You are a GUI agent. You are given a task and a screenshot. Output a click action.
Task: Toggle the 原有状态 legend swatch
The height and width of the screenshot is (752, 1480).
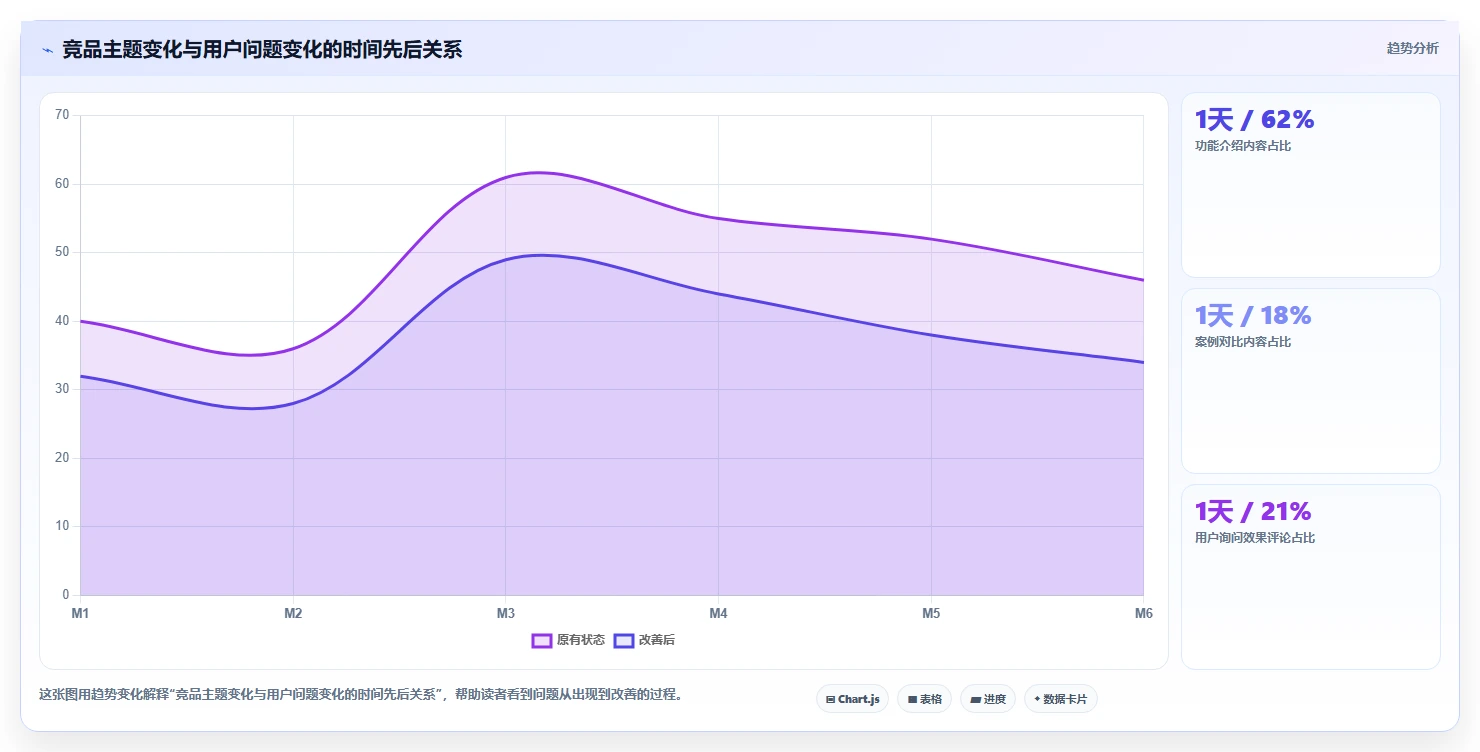tap(542, 641)
